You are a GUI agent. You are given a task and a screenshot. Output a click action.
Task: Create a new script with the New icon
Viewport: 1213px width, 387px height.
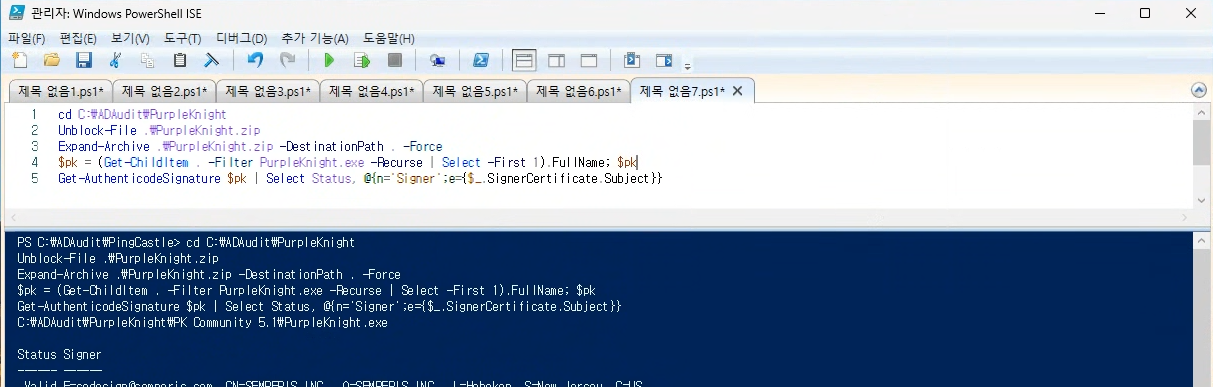coord(19,61)
